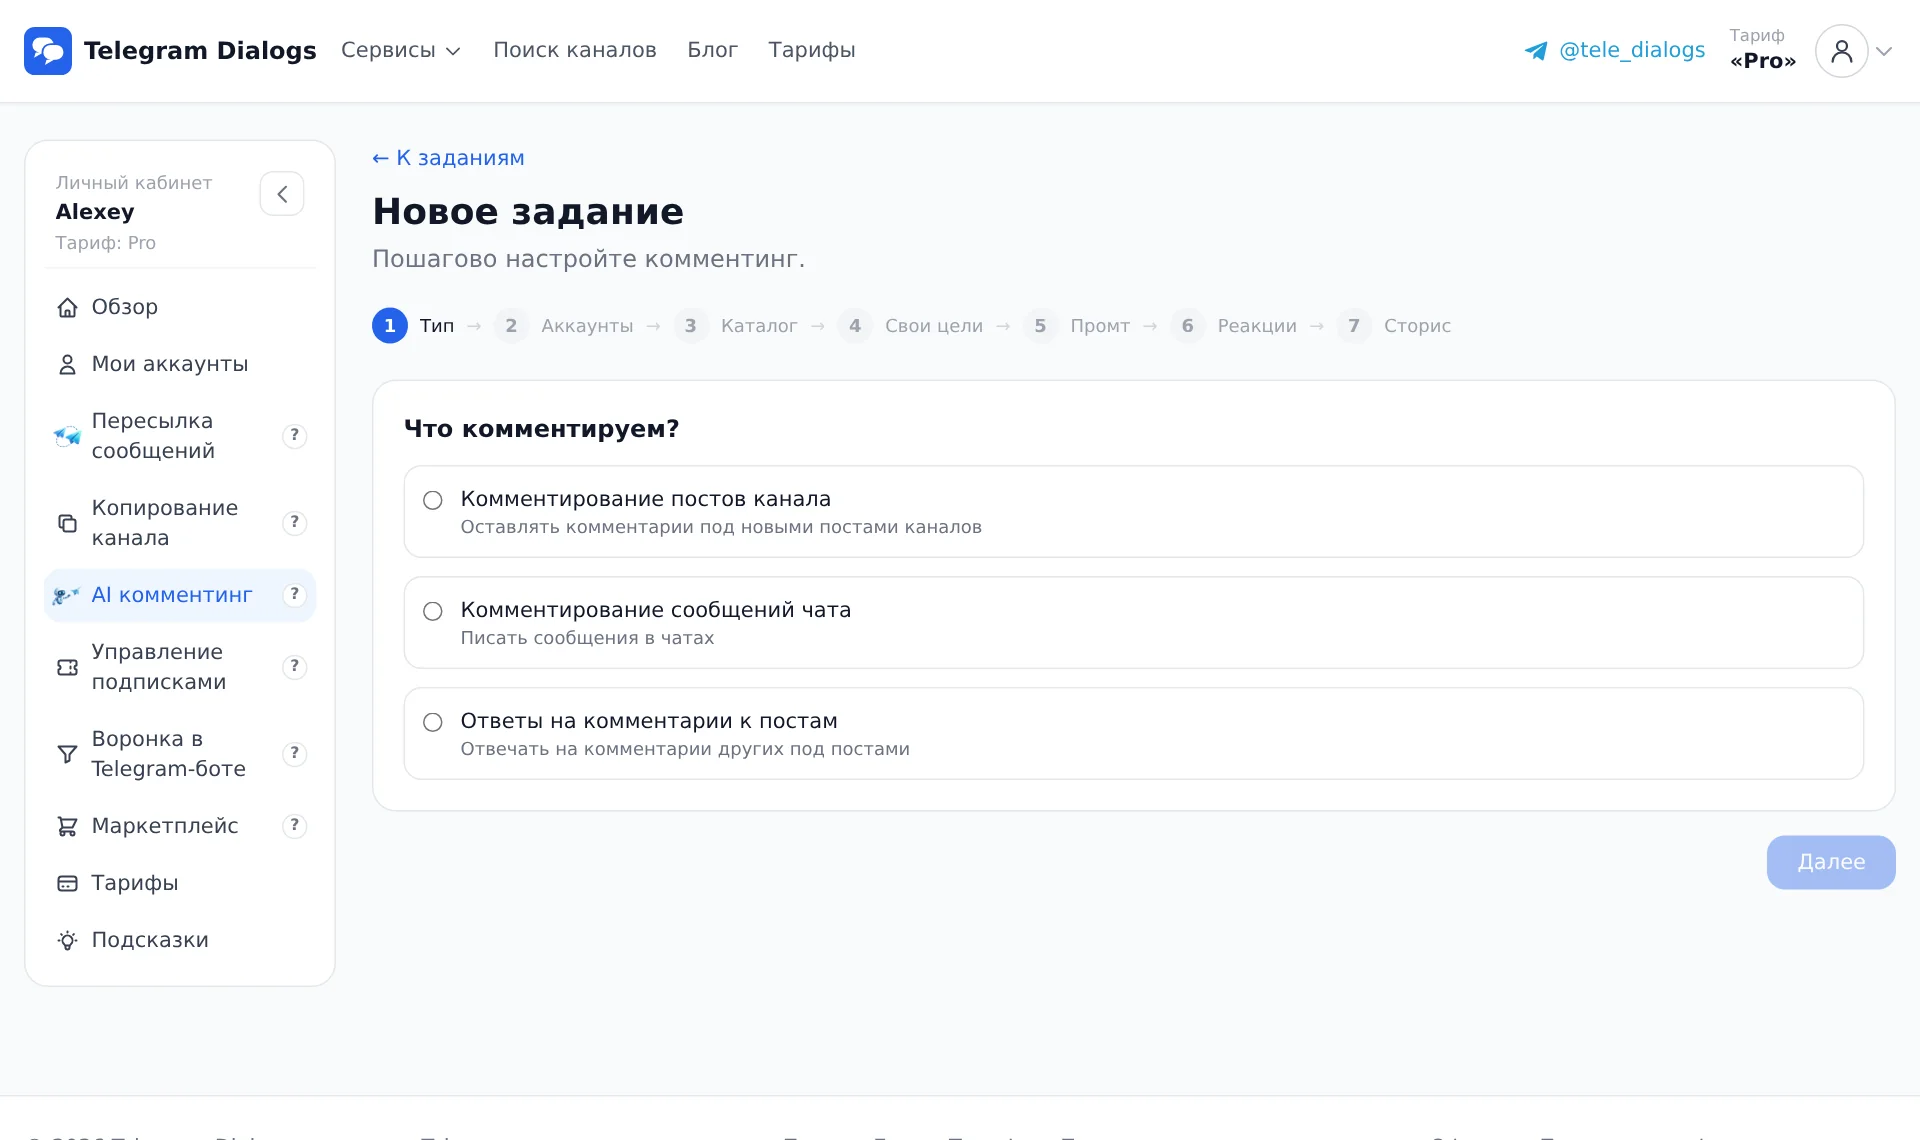Jump to step 4 Свои цели
1920x1140 pixels.
tap(910, 326)
